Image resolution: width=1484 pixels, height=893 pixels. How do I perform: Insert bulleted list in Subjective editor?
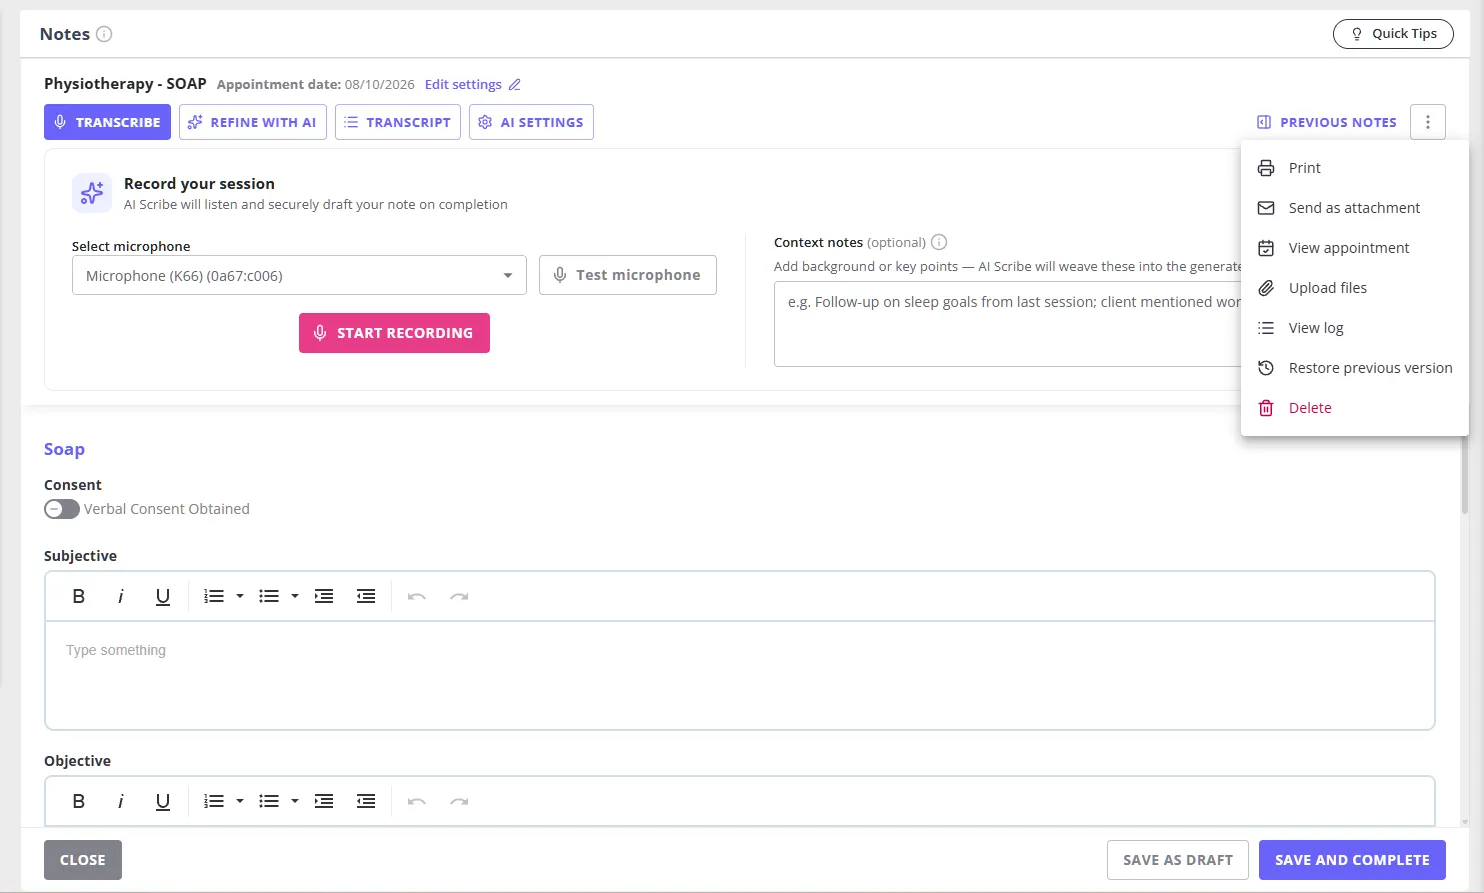point(269,597)
